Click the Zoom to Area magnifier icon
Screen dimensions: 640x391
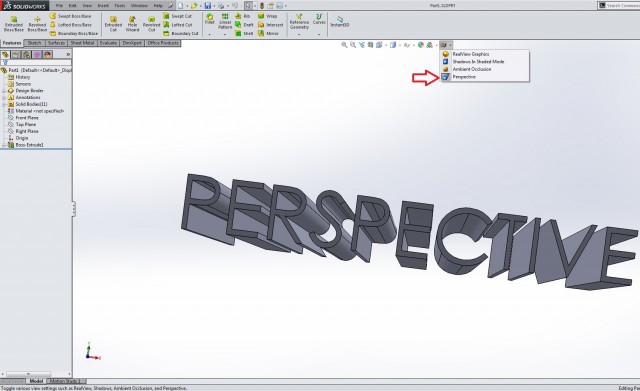353,45
